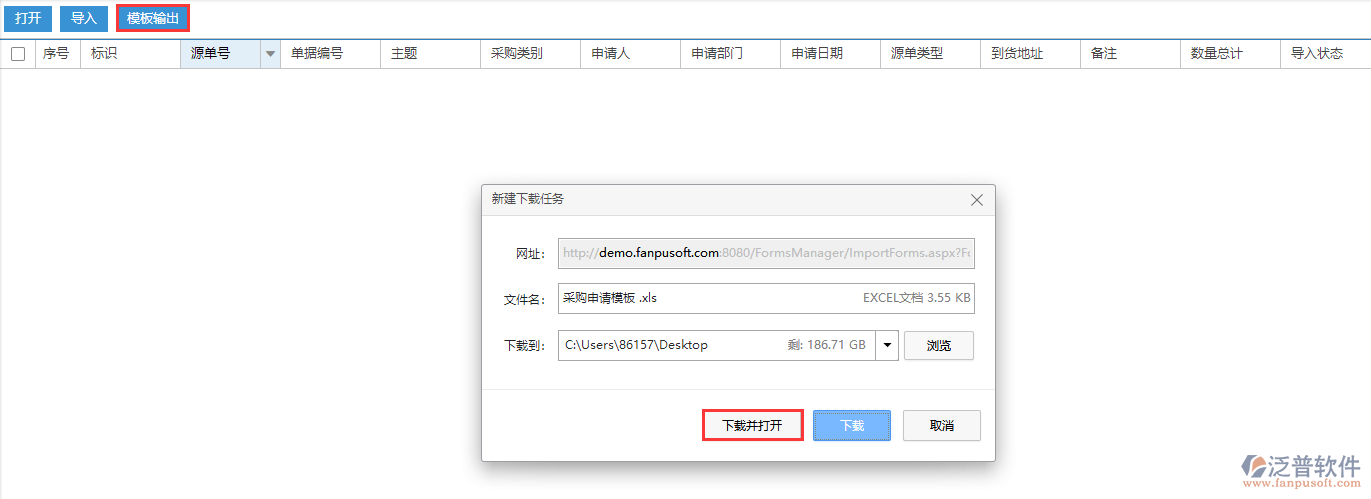
Task: Select the 采购类别 column header
Action: [517, 54]
